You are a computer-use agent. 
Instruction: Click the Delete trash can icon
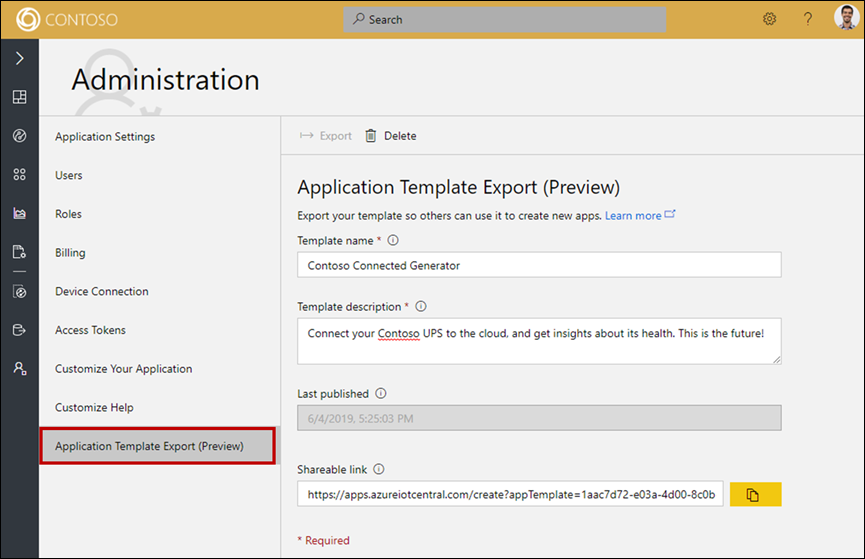pyautogui.click(x=371, y=136)
